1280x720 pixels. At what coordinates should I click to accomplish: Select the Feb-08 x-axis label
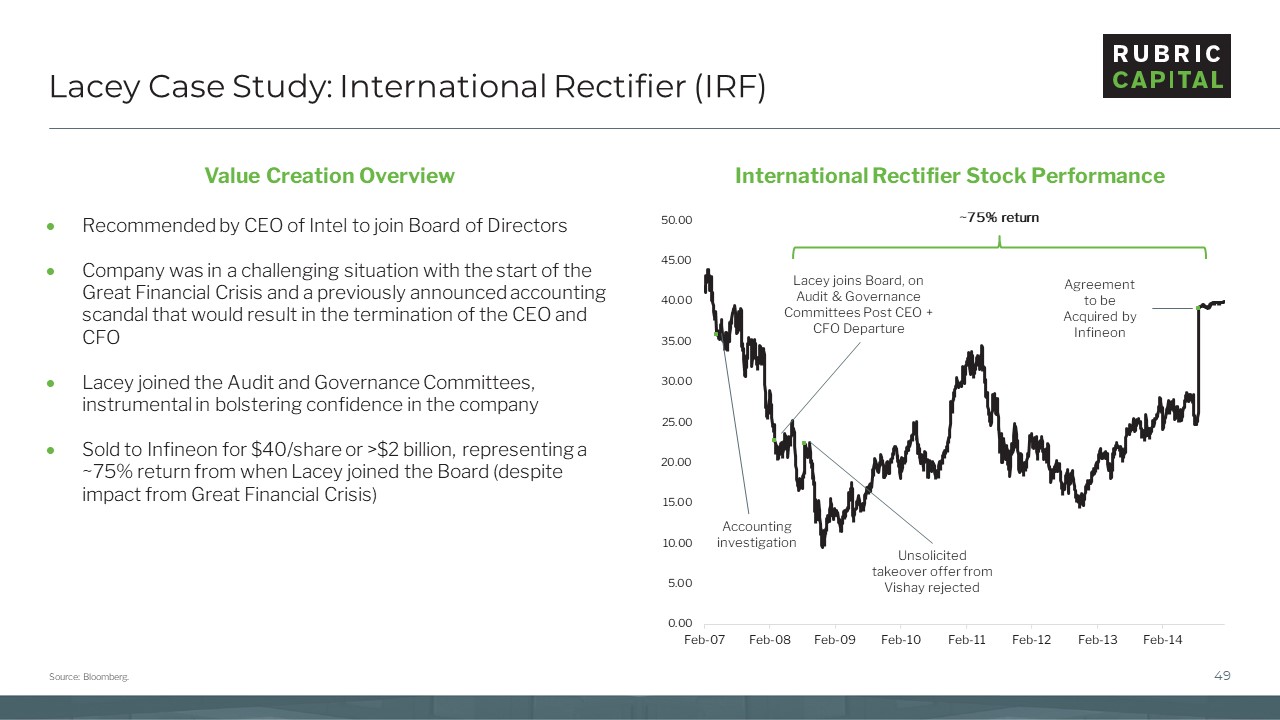tap(769, 640)
